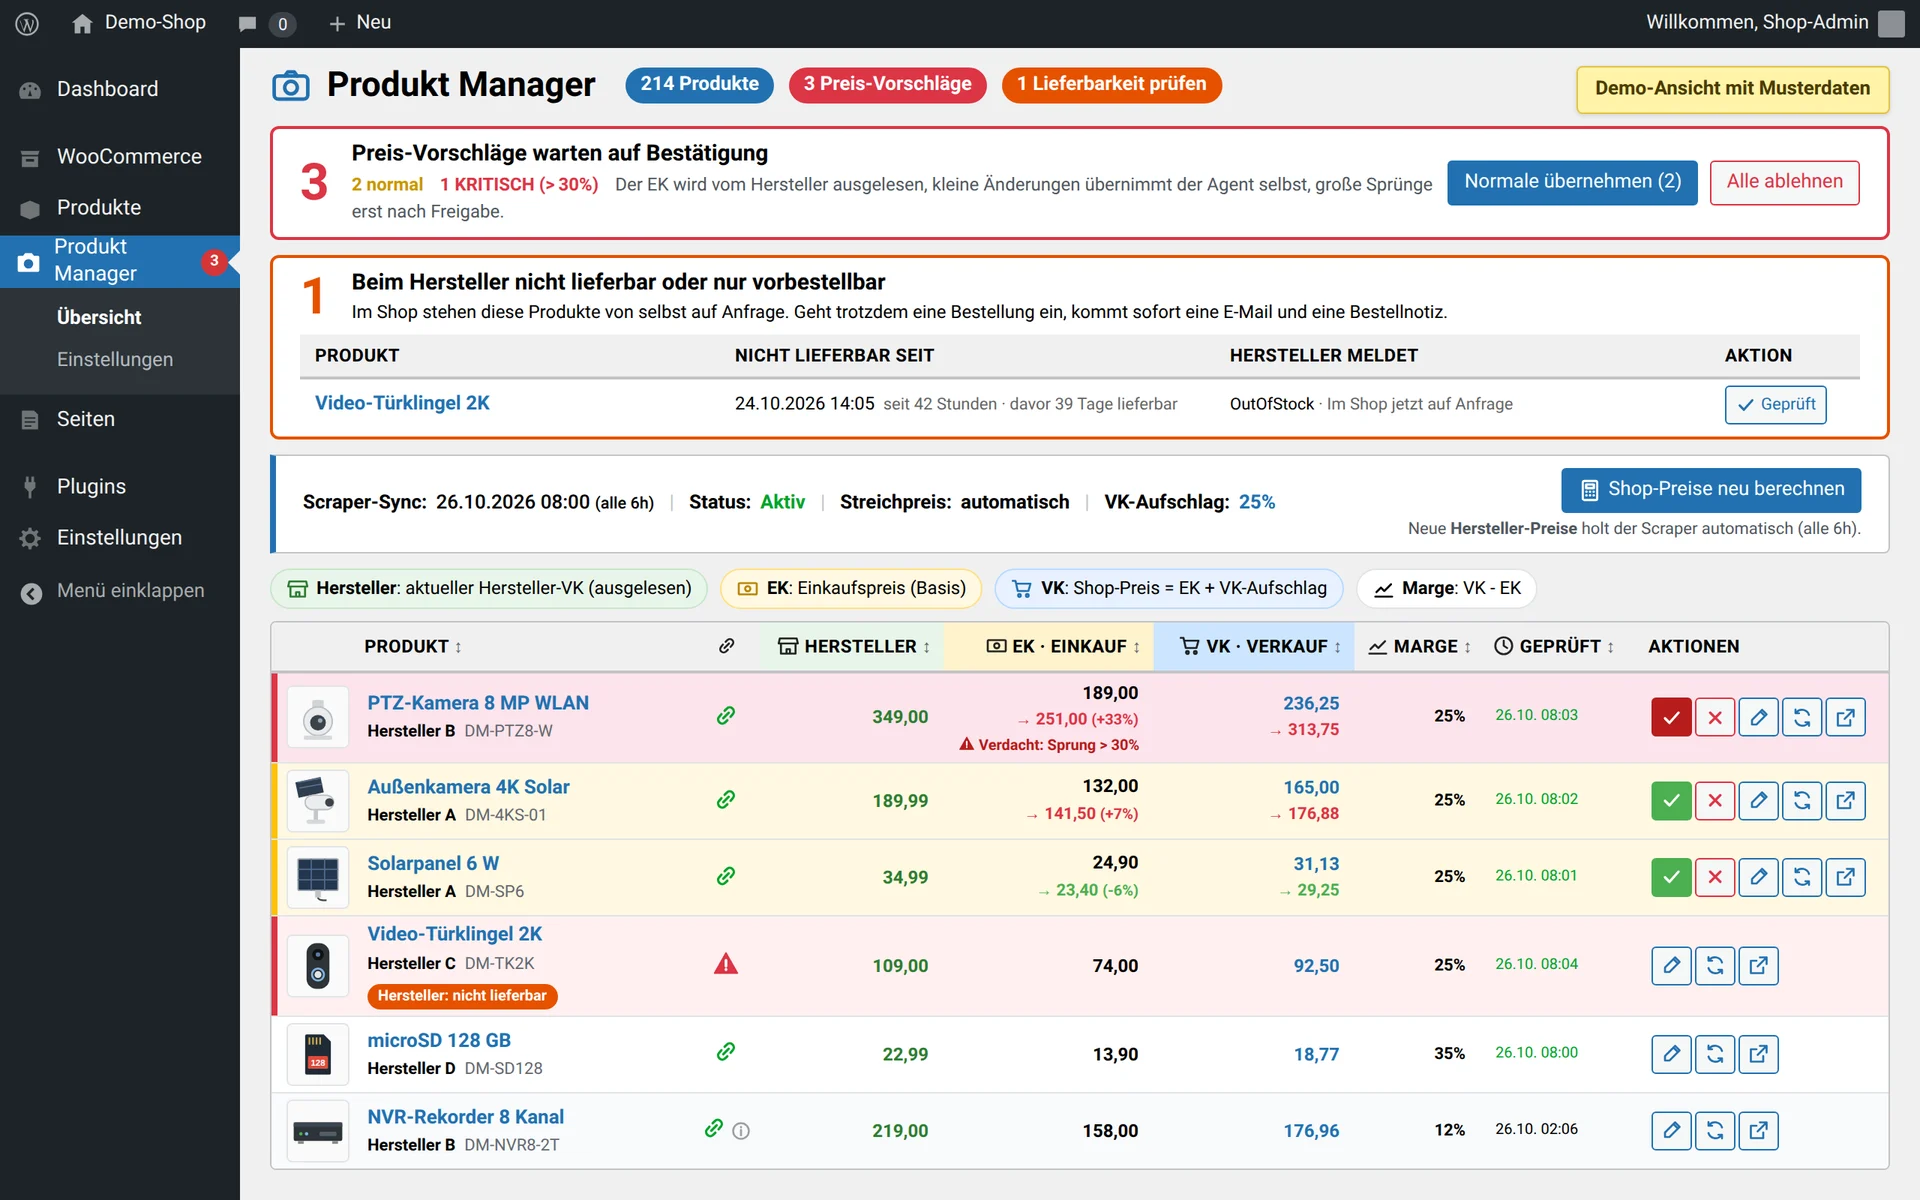Collapse menu via Menü einklappen
Image resolution: width=1920 pixels, height=1200 pixels.
click(x=120, y=591)
